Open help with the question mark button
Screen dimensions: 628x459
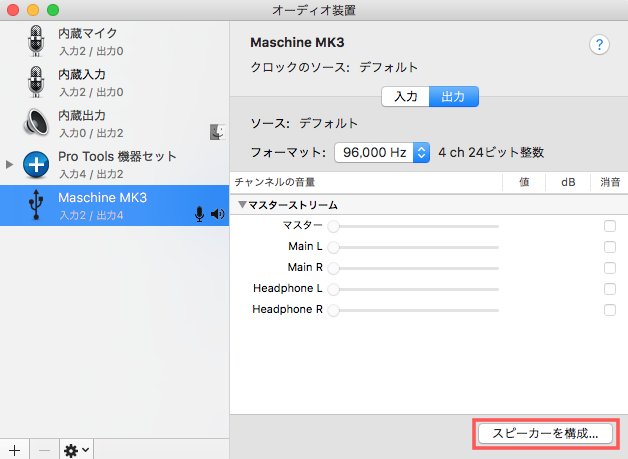point(599,44)
